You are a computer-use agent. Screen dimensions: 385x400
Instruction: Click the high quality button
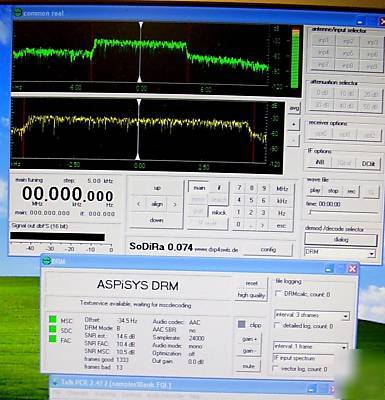(251, 295)
